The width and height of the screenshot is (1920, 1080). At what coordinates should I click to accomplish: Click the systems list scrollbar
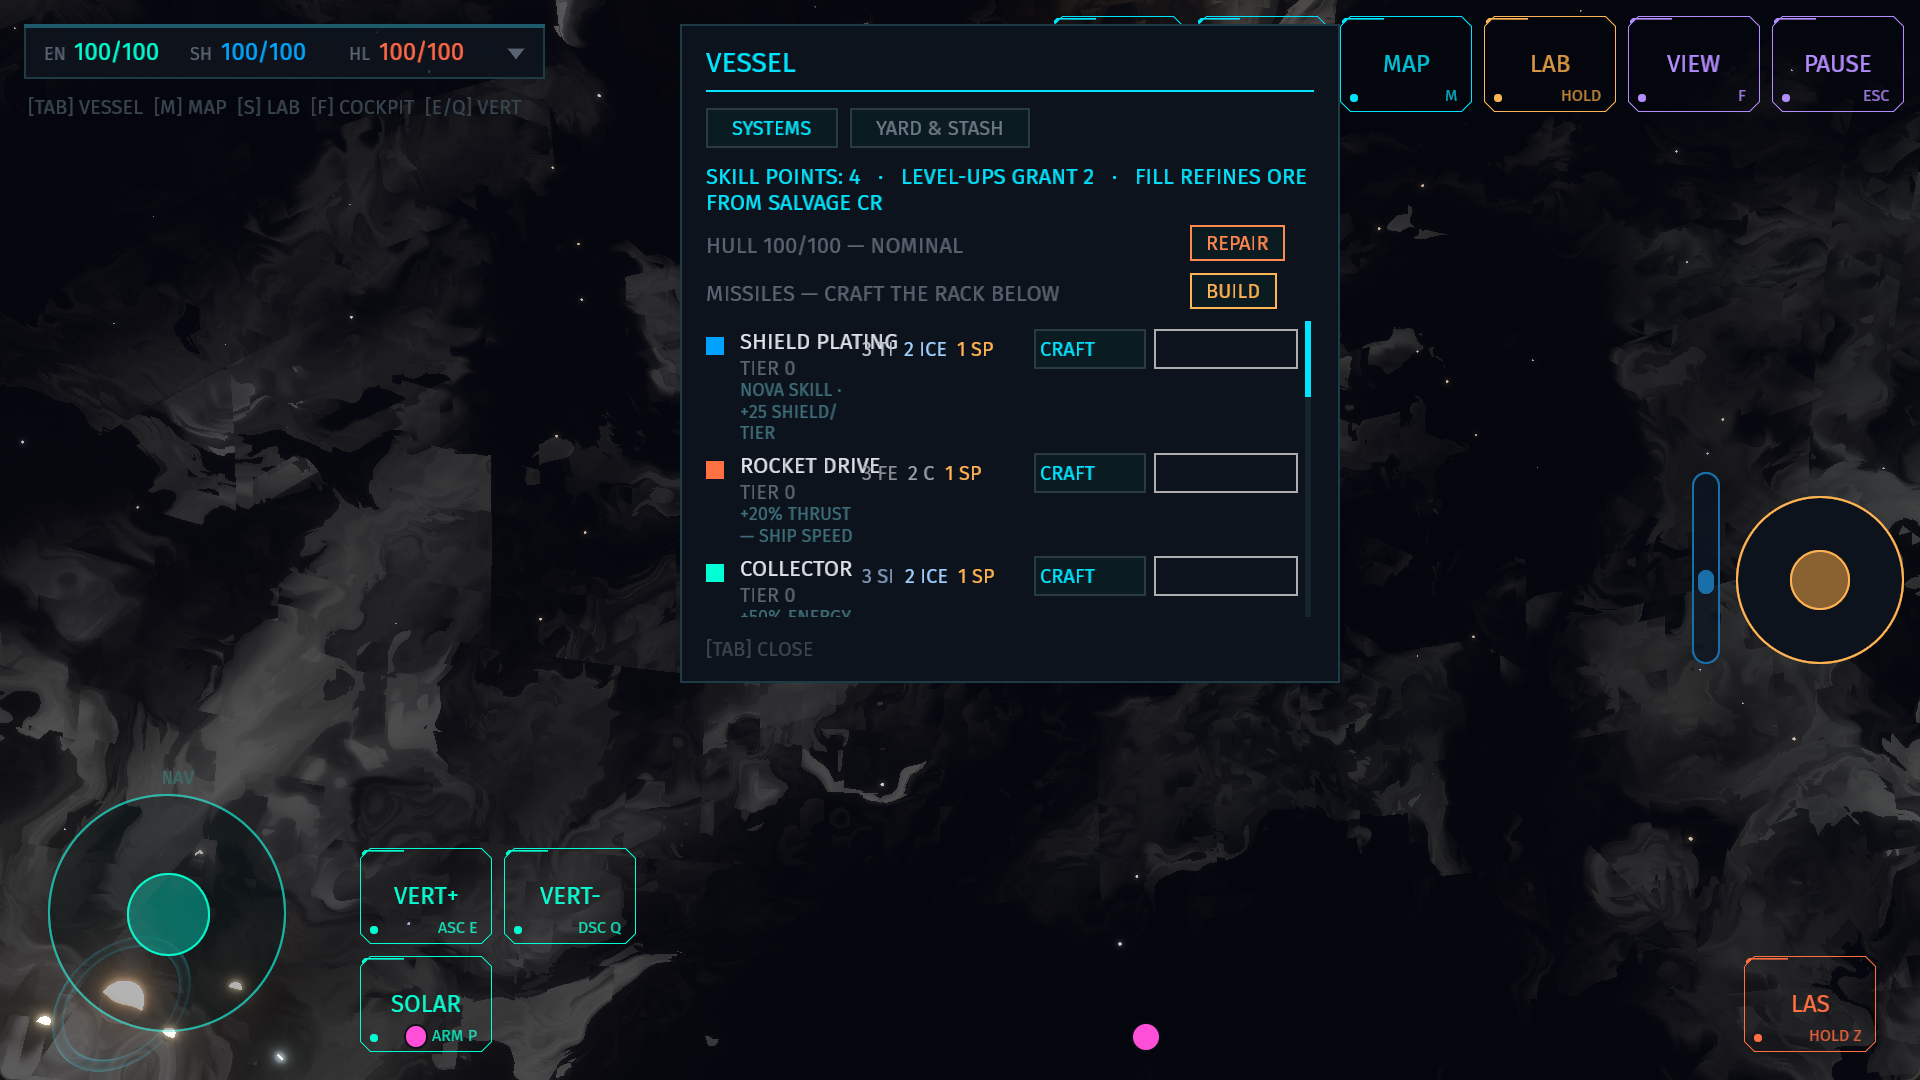[x=1308, y=360]
